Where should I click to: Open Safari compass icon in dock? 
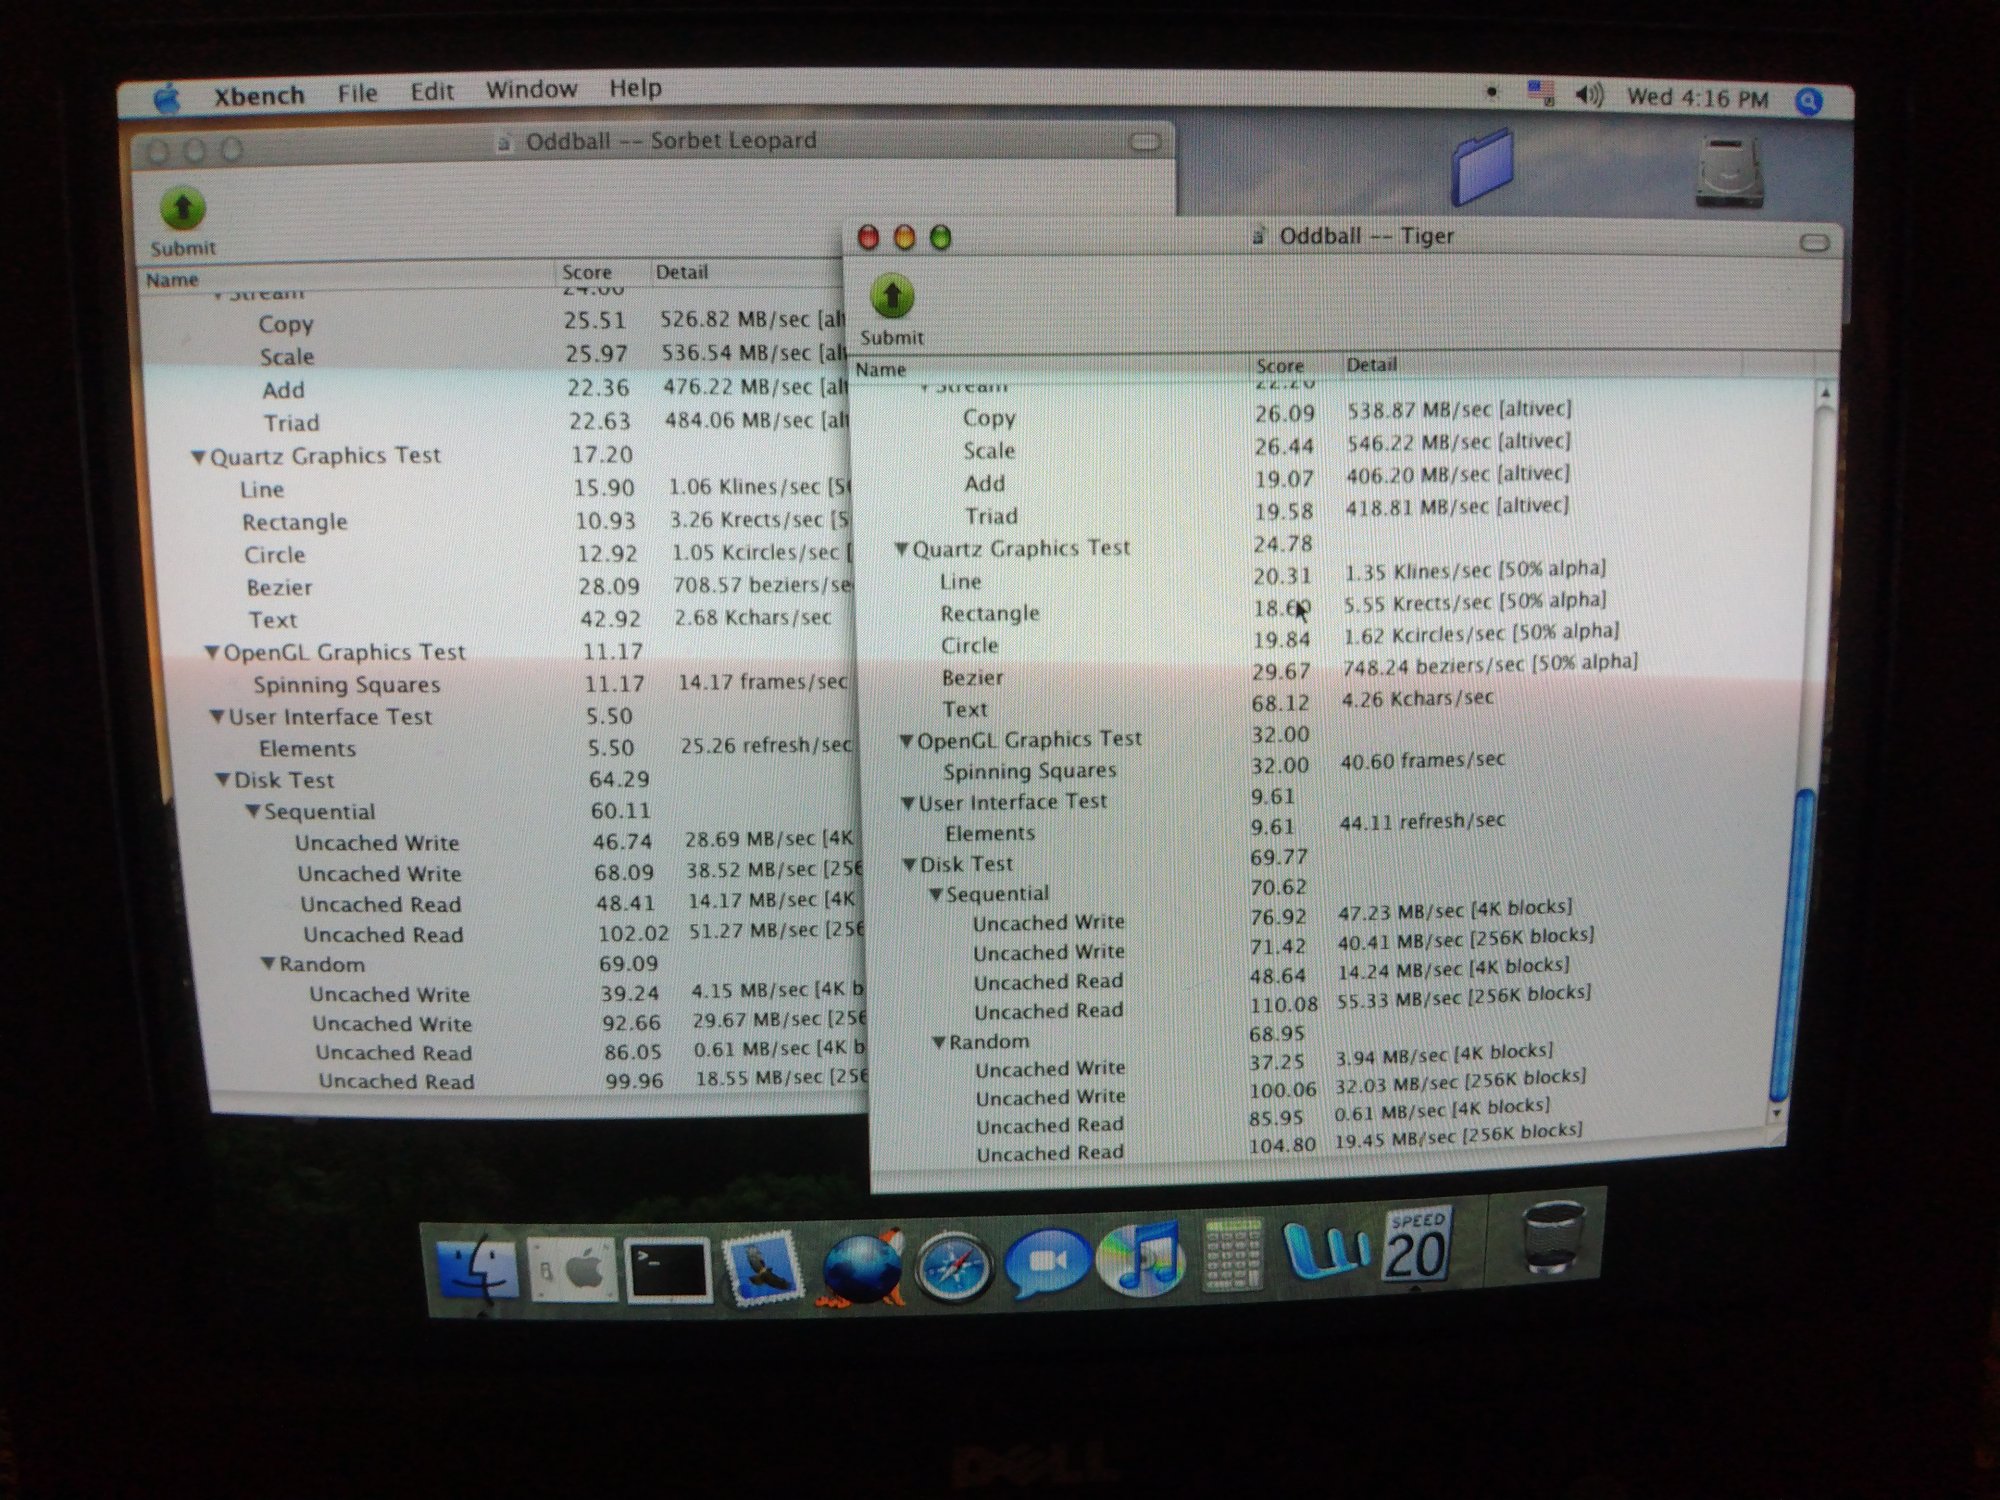coord(955,1267)
